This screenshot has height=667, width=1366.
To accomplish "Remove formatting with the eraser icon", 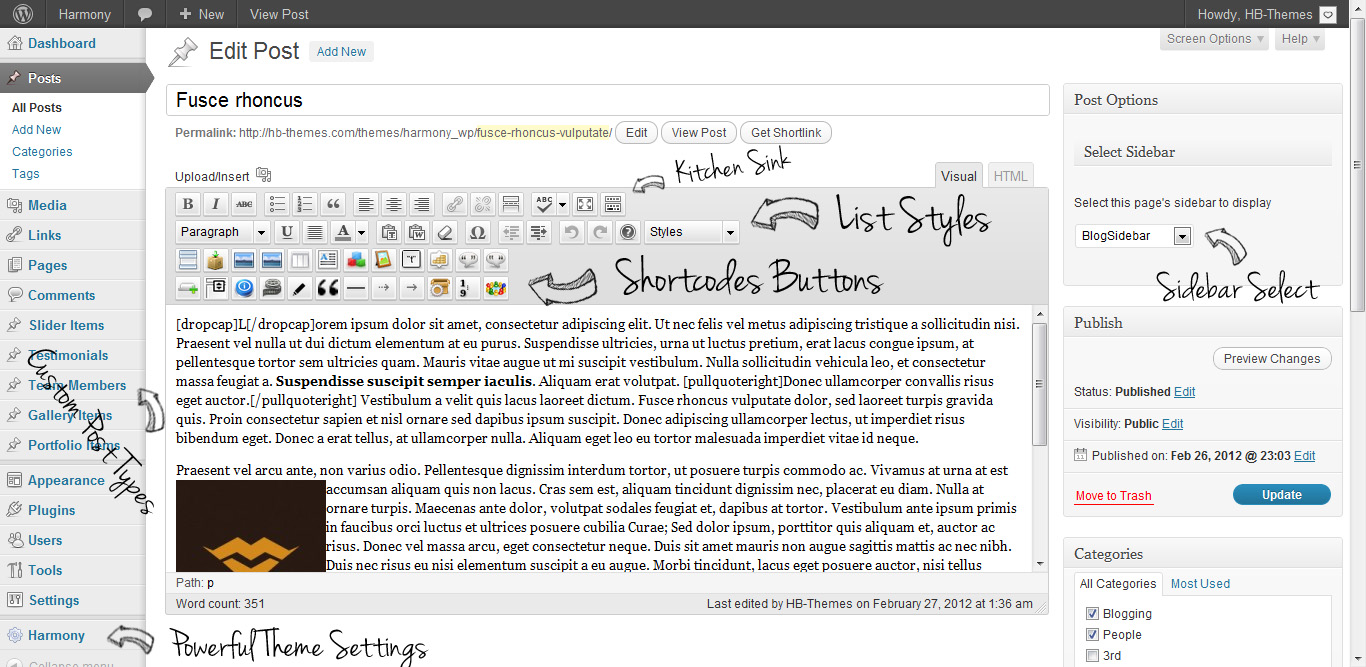I will tap(445, 232).
